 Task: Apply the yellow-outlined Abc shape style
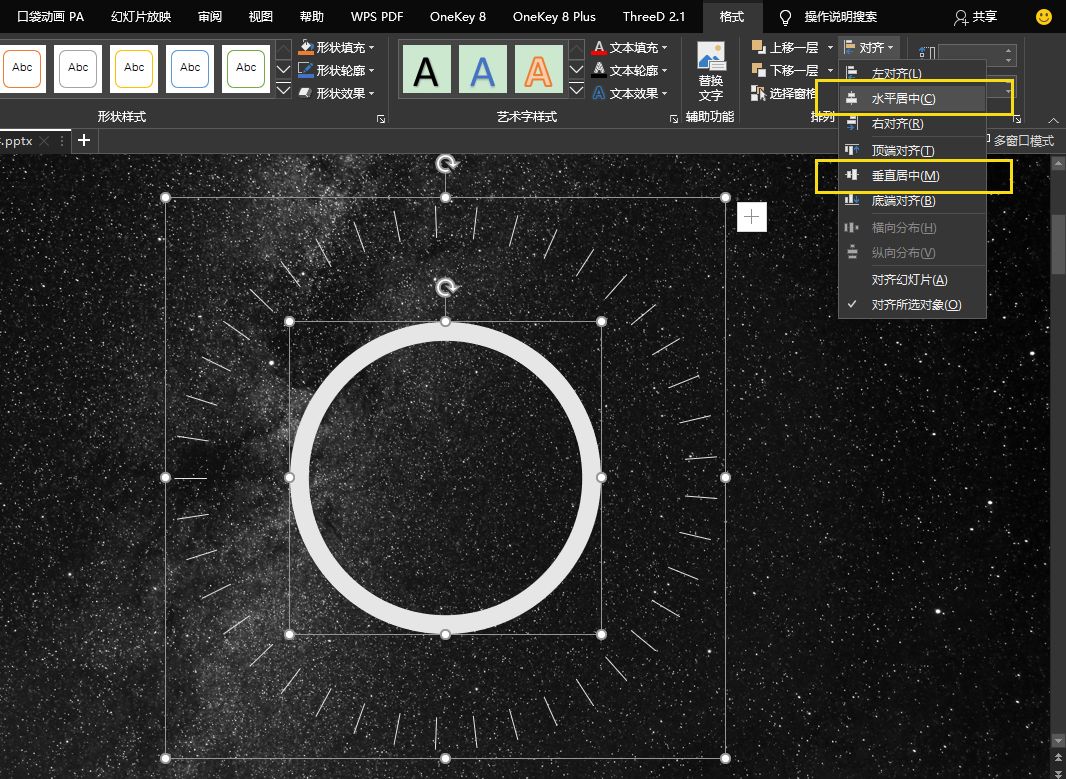click(134, 69)
